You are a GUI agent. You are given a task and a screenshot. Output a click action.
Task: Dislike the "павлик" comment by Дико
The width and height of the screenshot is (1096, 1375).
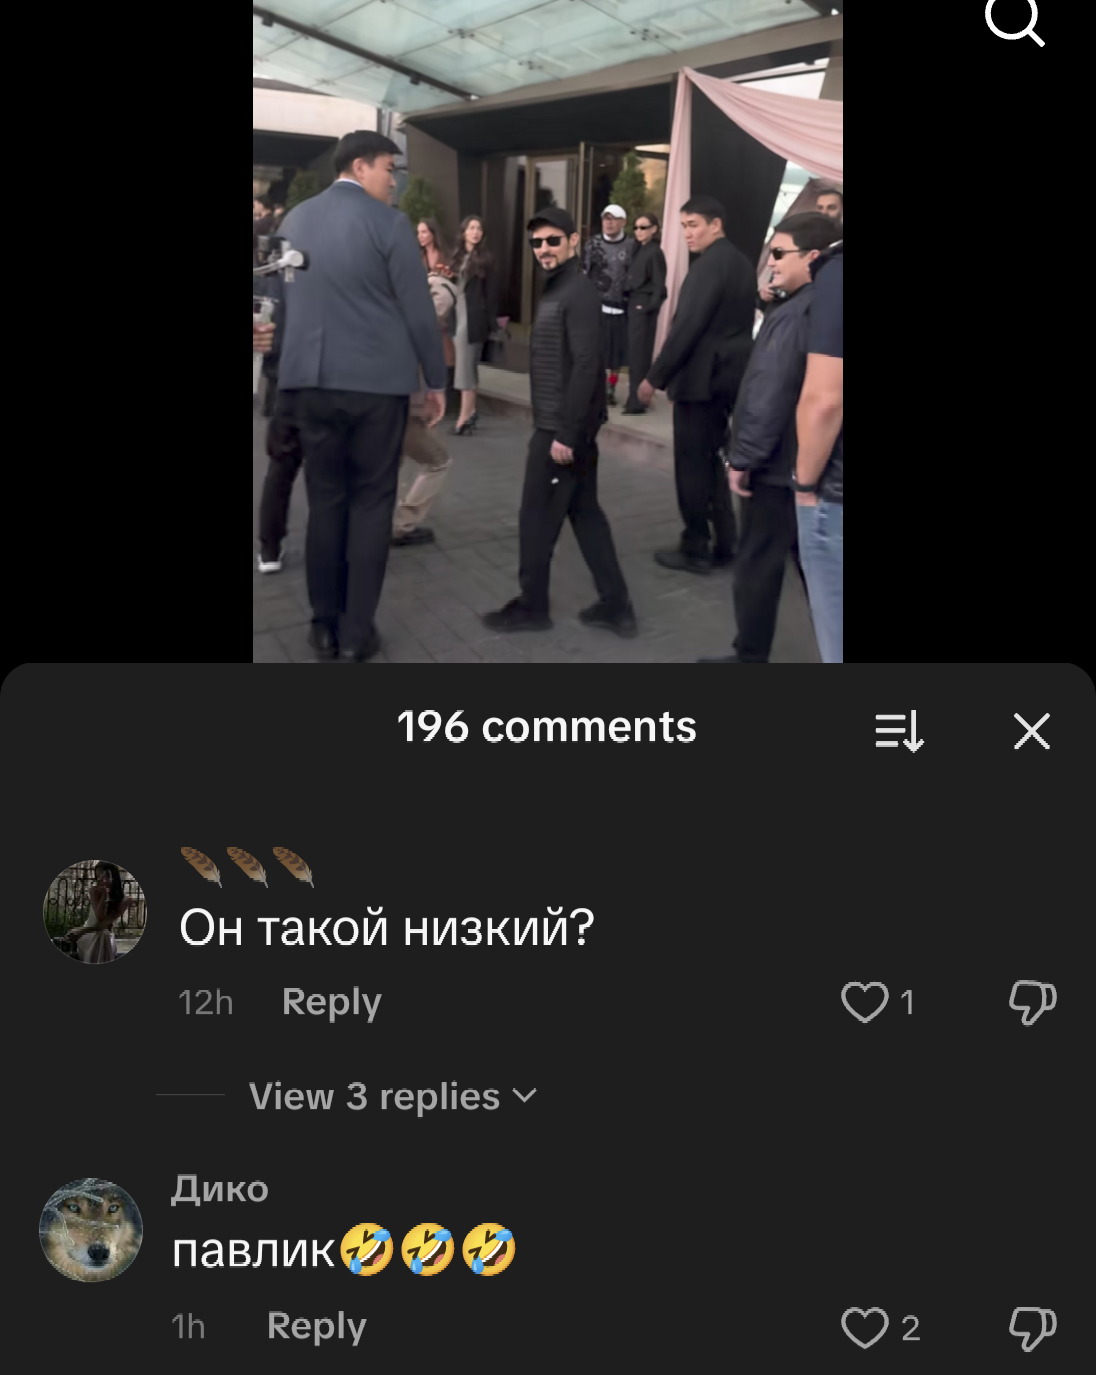tap(1032, 1328)
